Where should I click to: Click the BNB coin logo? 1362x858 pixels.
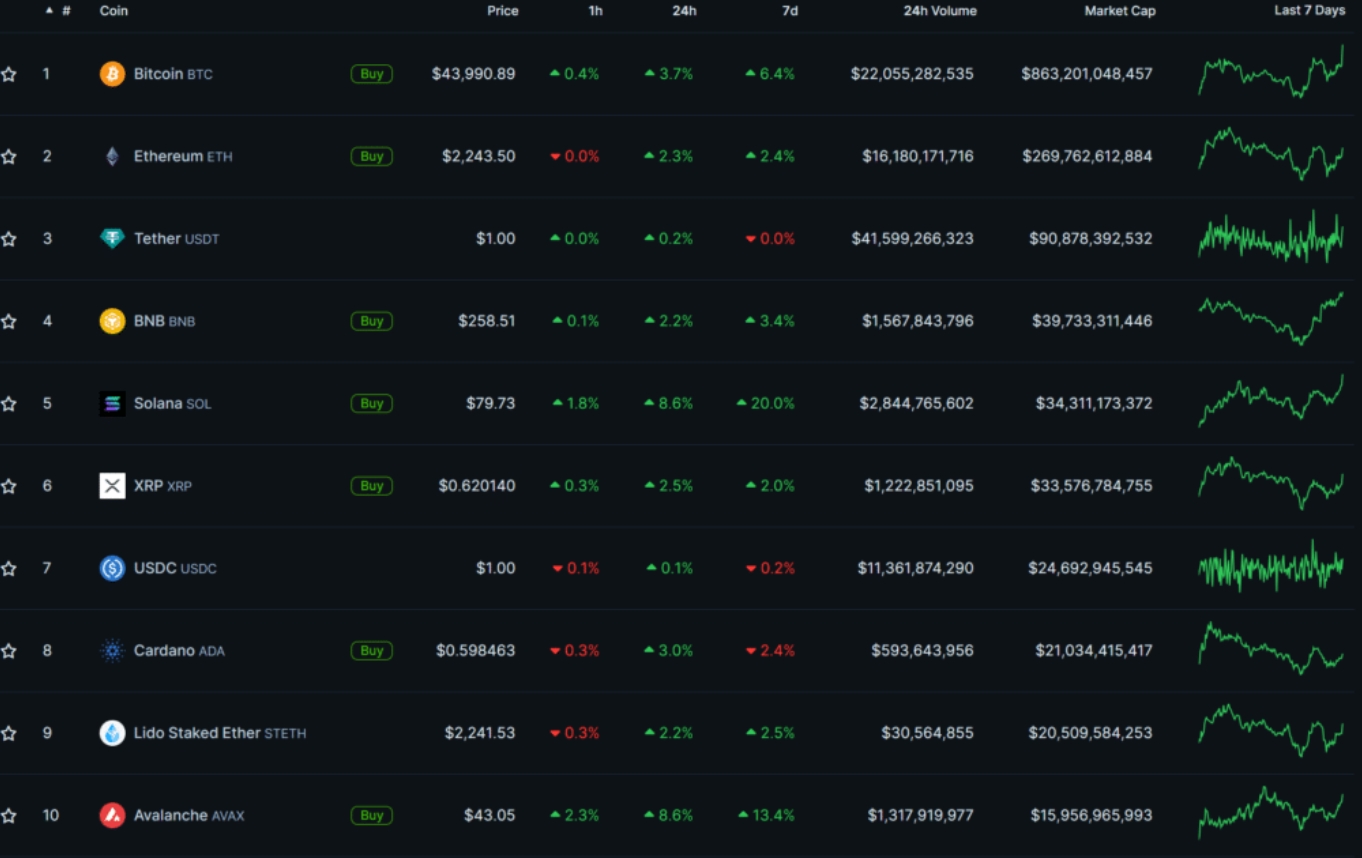coord(112,321)
